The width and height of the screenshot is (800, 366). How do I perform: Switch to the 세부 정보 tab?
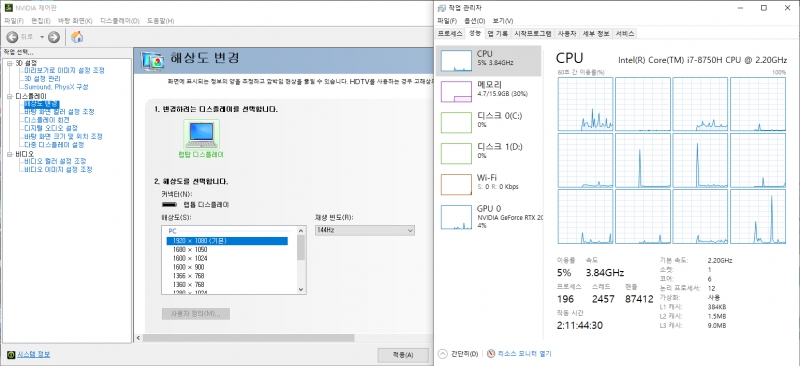click(596, 34)
